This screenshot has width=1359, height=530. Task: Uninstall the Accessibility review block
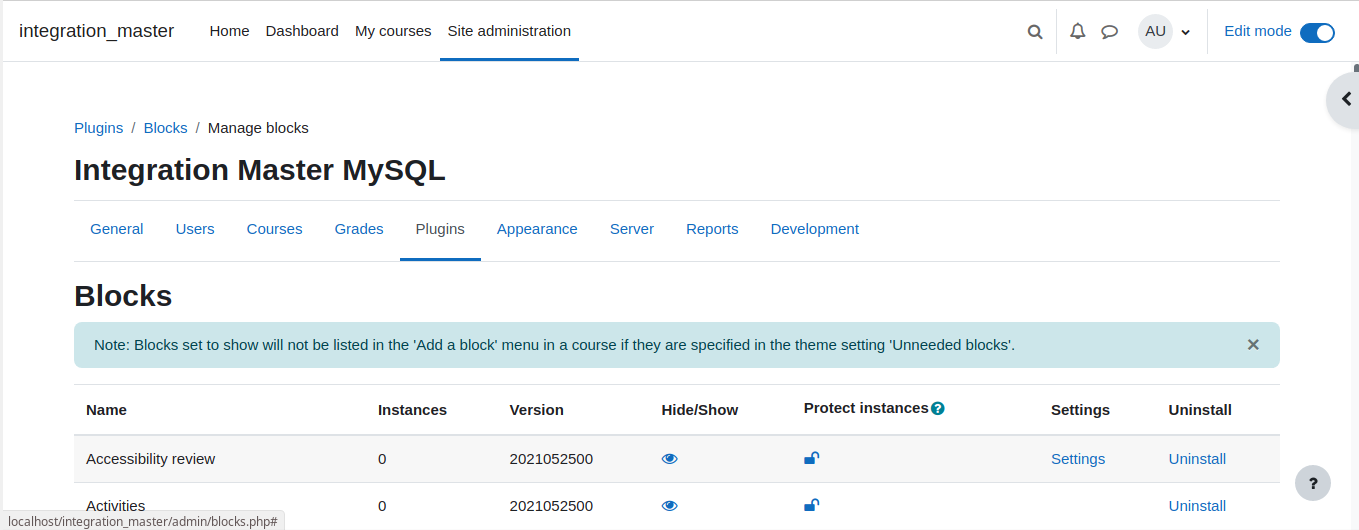click(1197, 459)
